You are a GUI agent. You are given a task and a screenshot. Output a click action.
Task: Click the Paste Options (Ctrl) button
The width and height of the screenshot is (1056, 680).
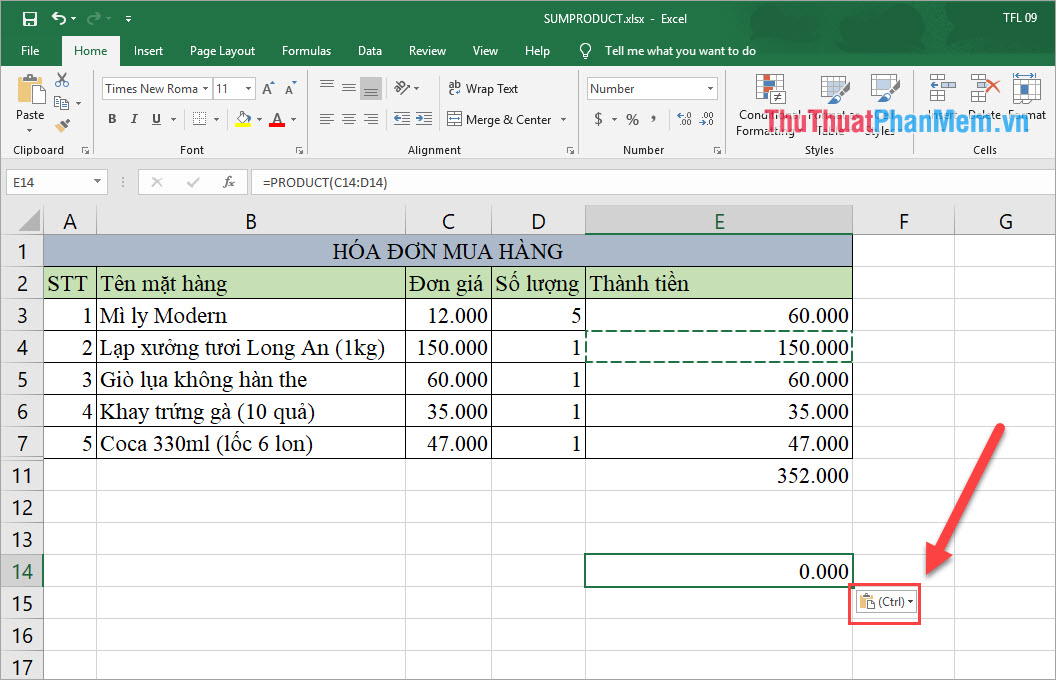click(884, 603)
